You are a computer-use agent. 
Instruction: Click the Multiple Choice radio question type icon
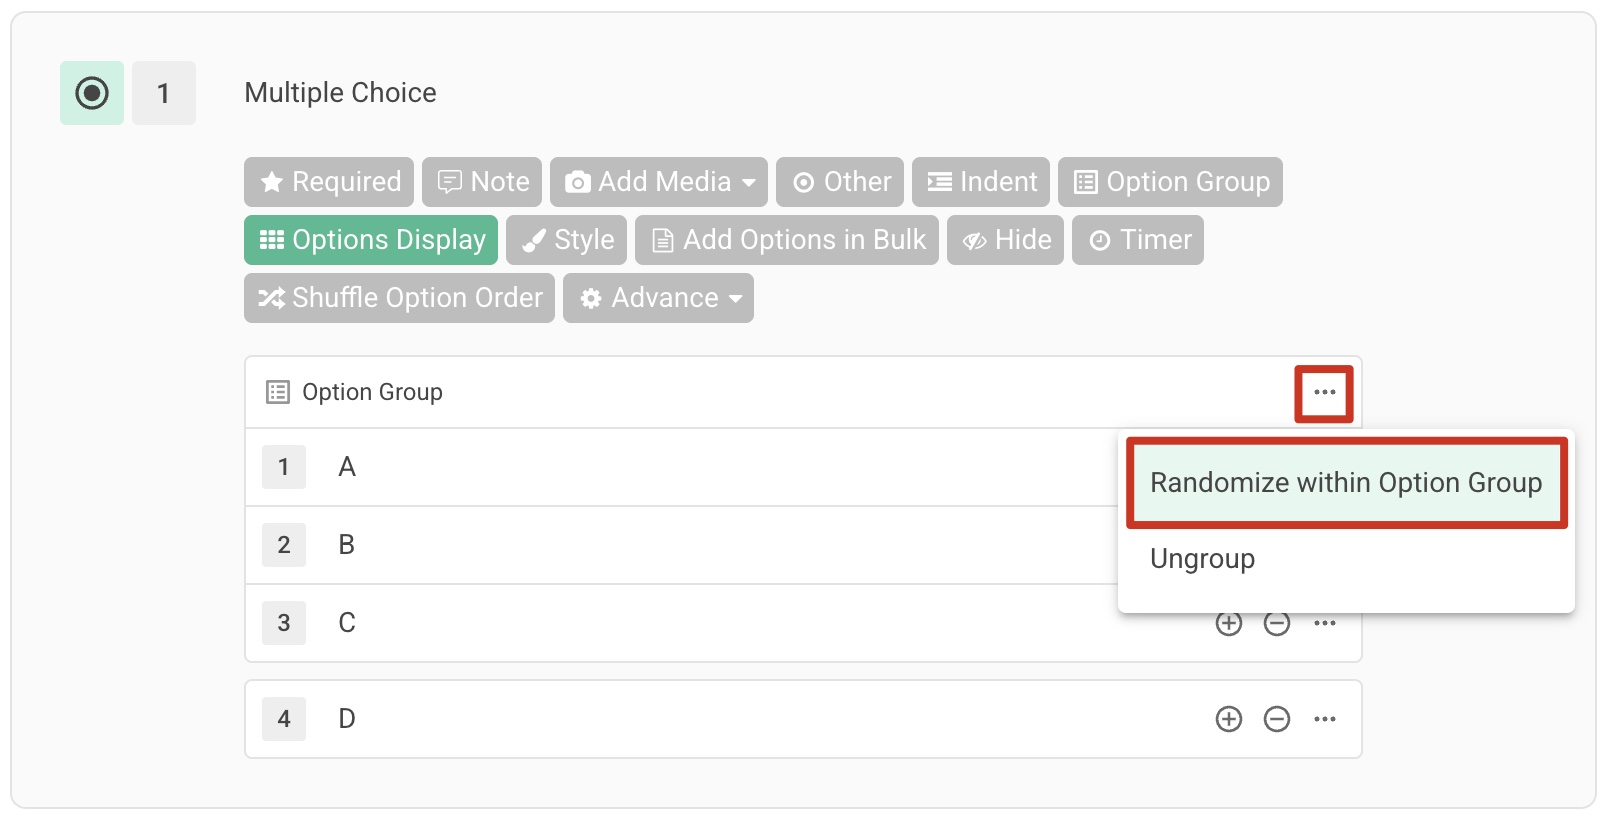(92, 93)
